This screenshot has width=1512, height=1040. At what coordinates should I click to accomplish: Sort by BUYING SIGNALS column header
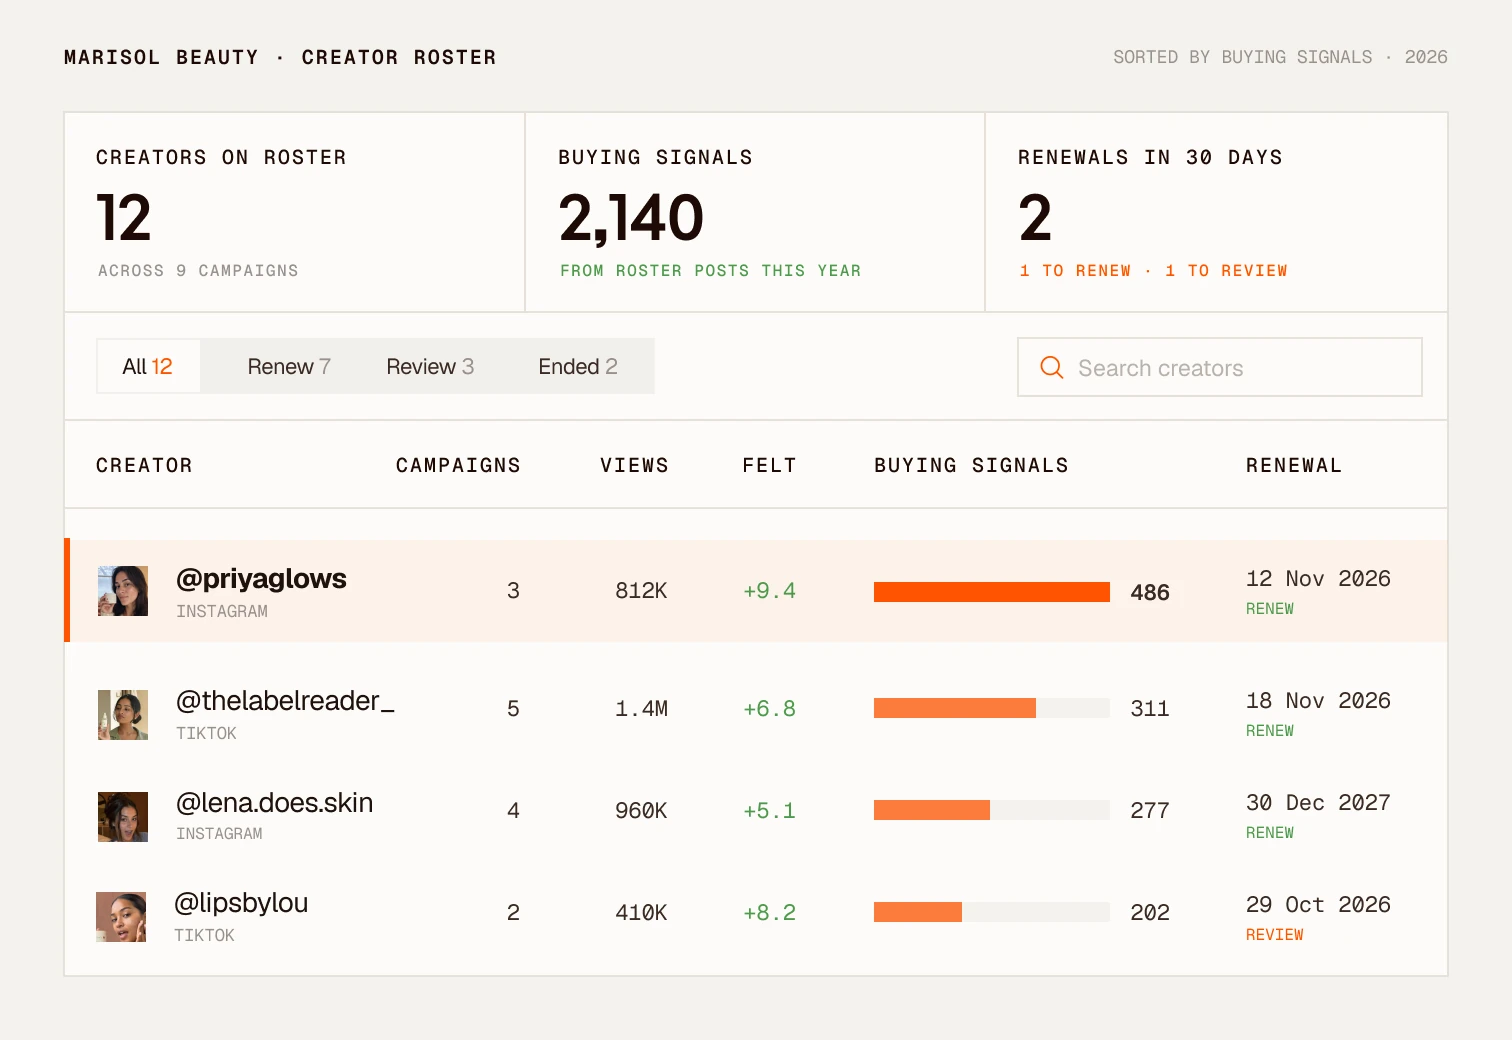point(971,465)
